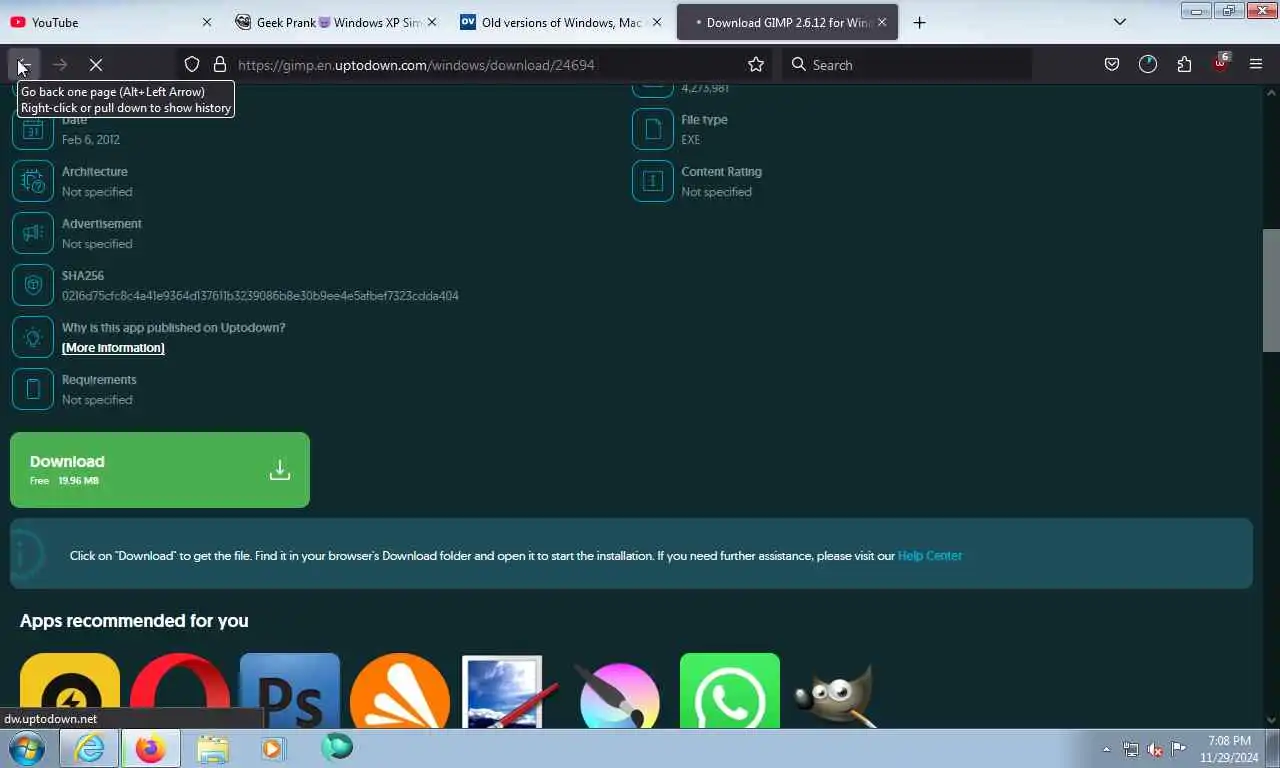Open the circular clock toolbar icon
Viewport: 1280px width, 768px height.
tap(1148, 64)
